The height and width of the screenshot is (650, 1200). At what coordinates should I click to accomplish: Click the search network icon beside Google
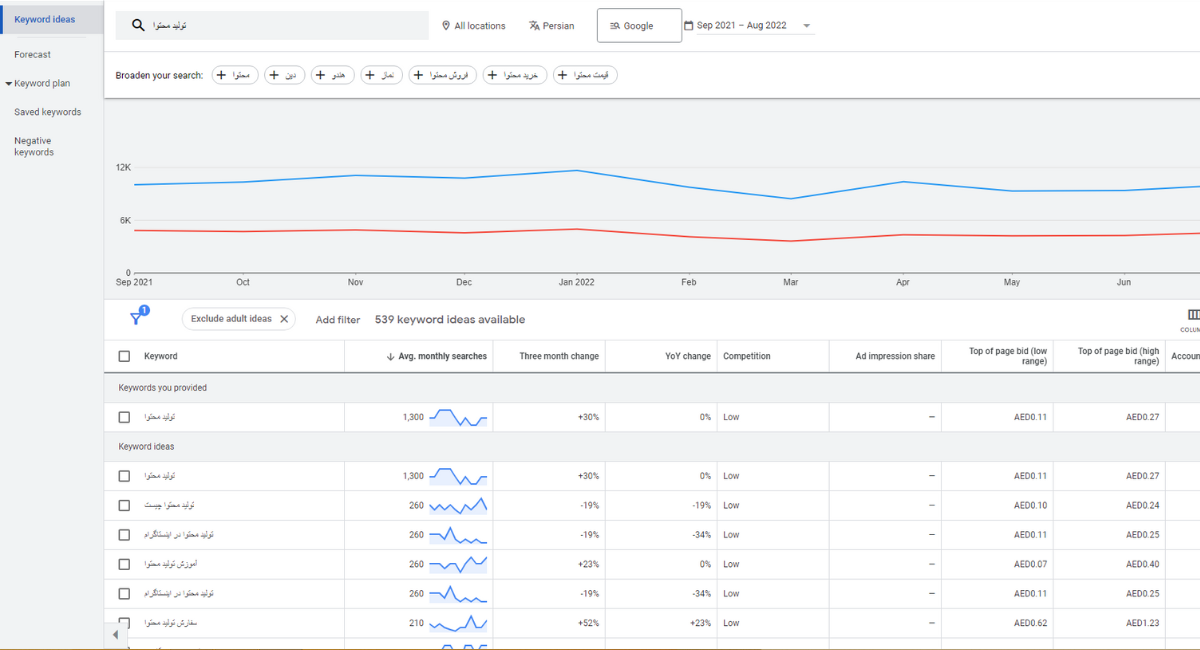point(615,26)
